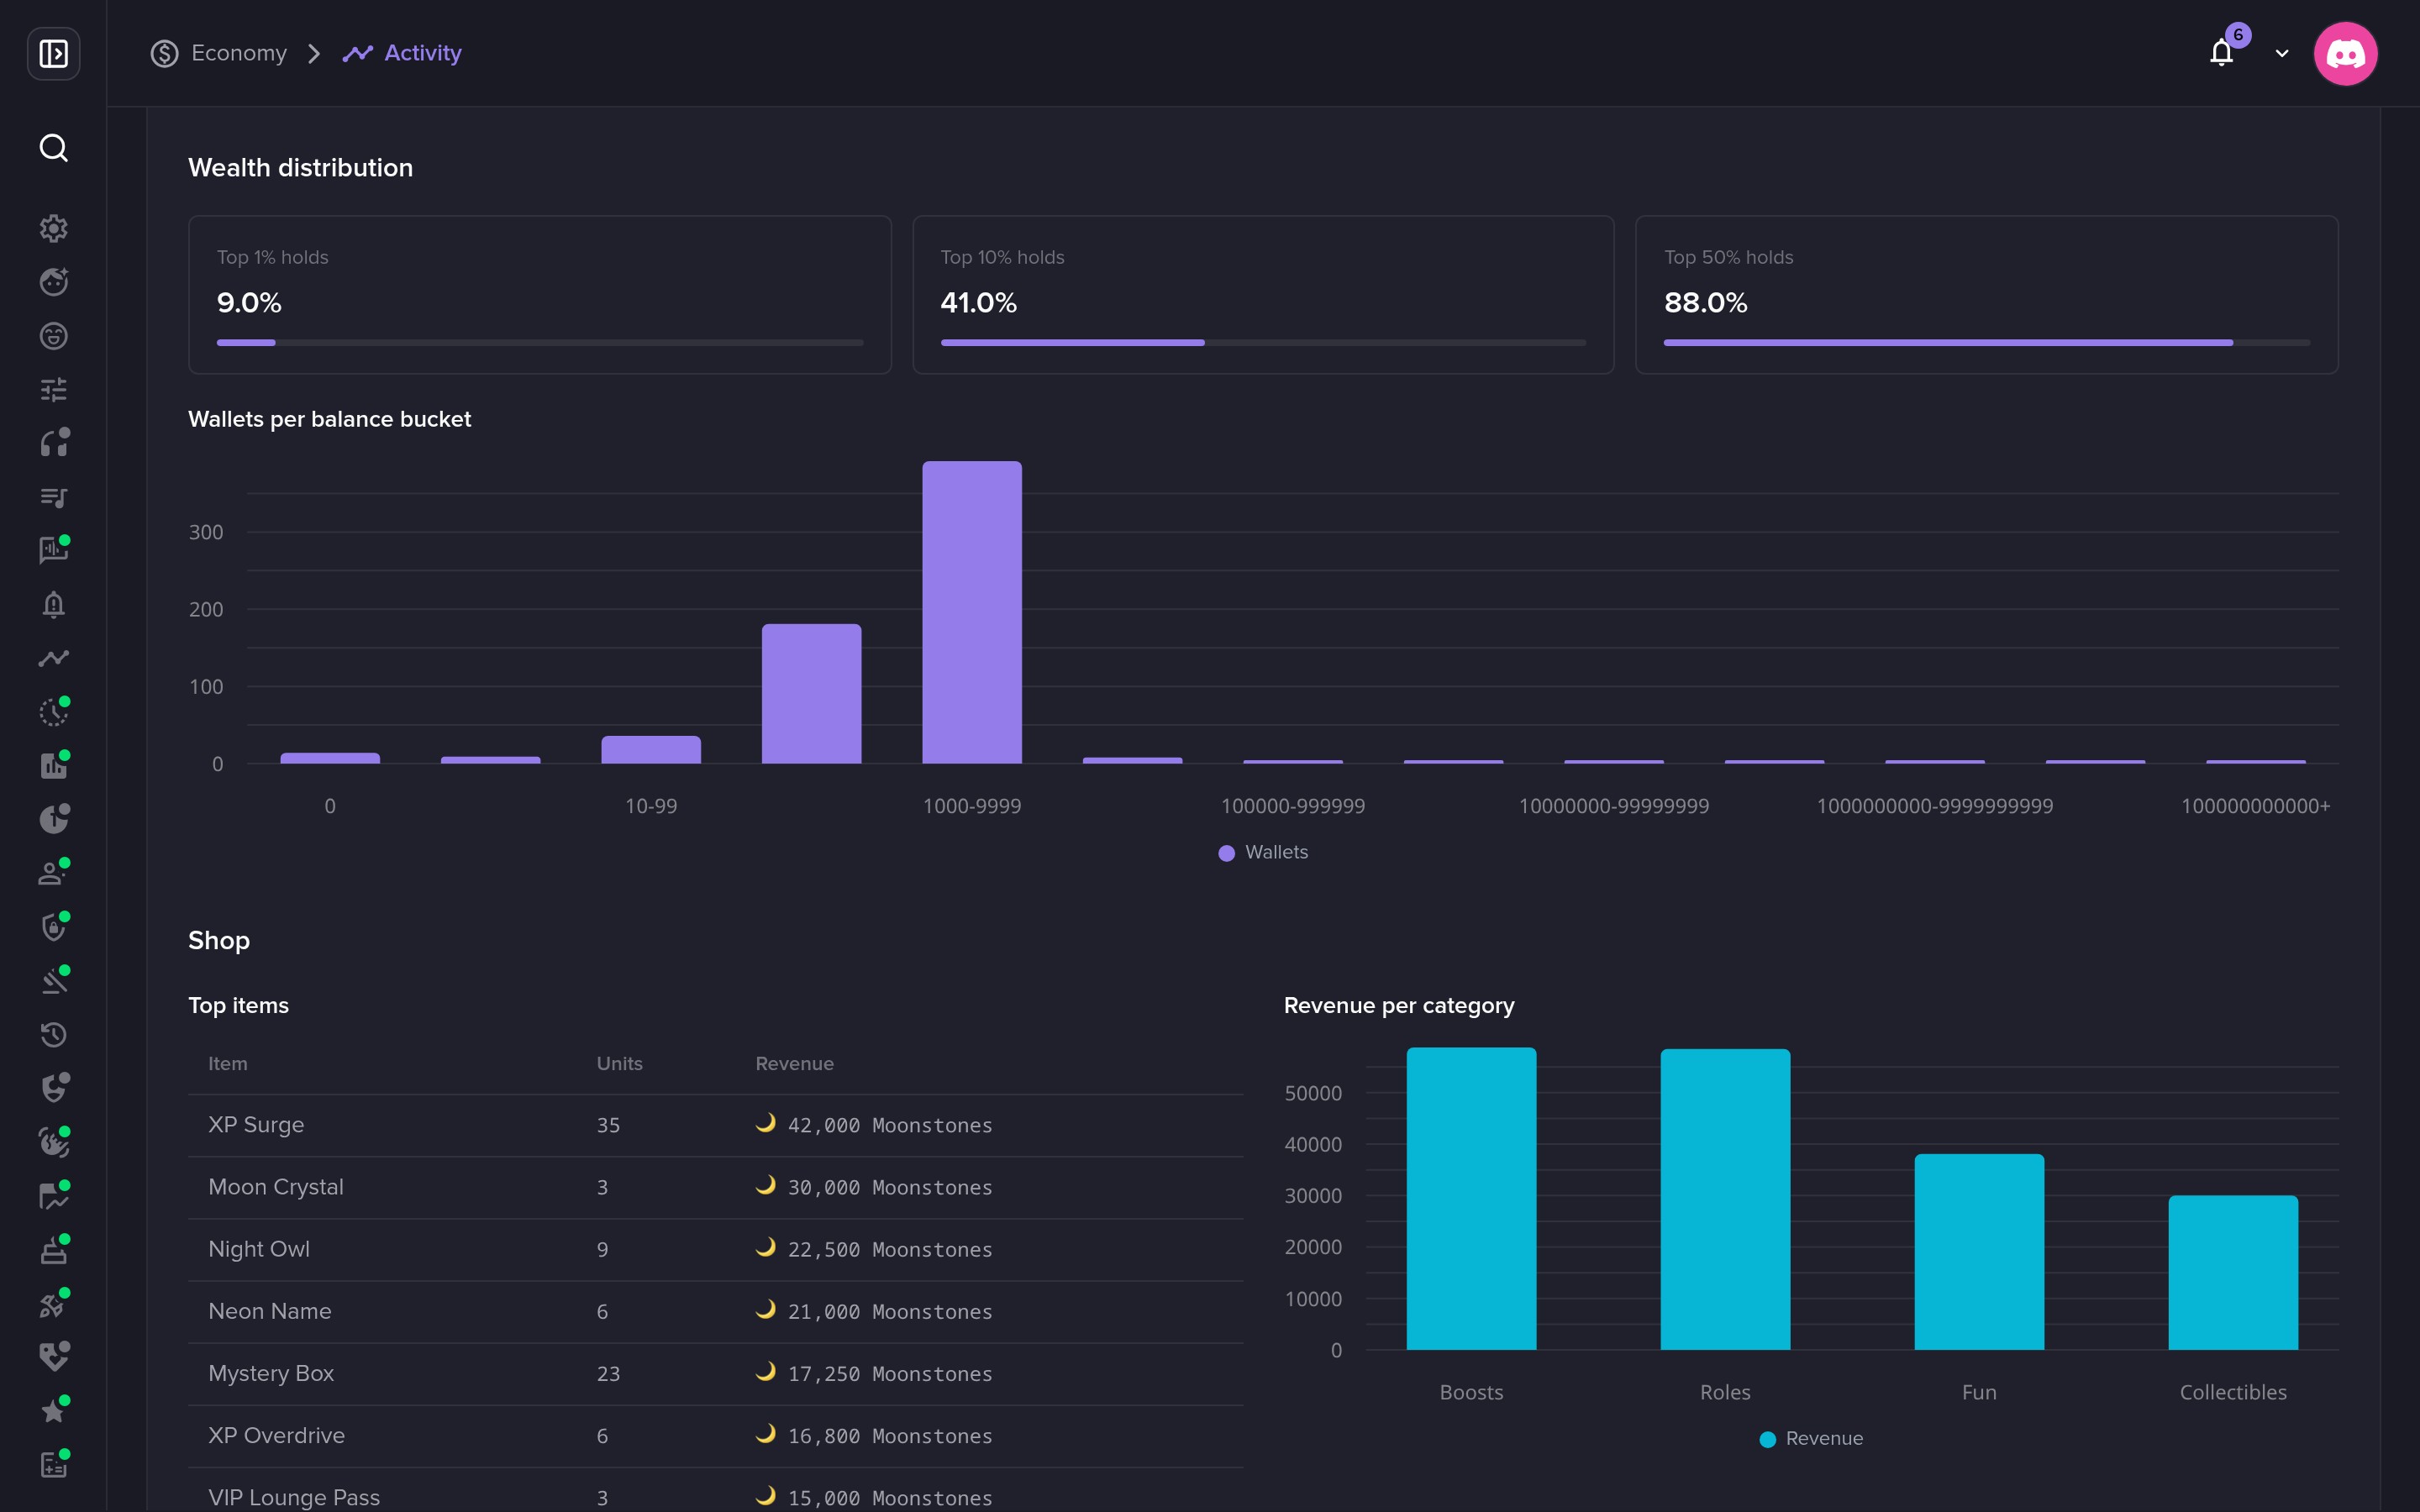Open the music queue sidebar icon
This screenshot has height=1512, width=2420.
pyautogui.click(x=53, y=497)
